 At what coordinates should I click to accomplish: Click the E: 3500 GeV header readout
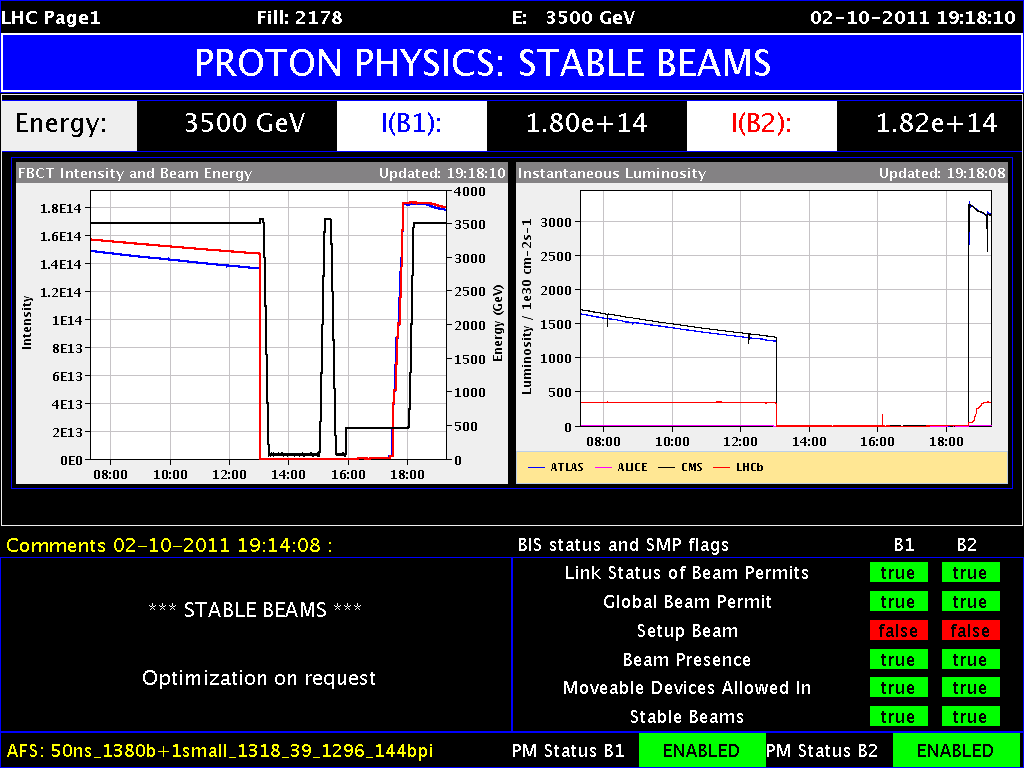[573, 18]
